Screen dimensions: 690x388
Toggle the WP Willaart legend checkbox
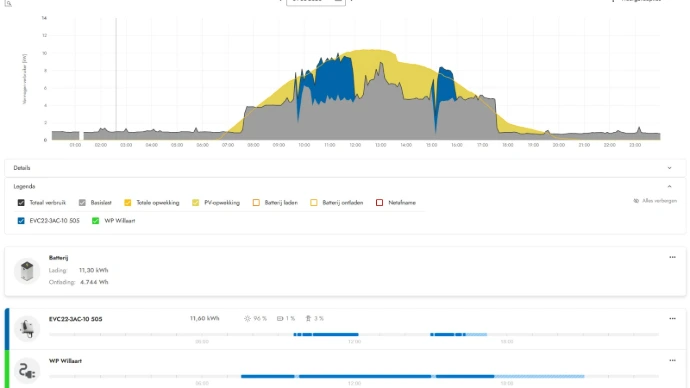[95, 221]
